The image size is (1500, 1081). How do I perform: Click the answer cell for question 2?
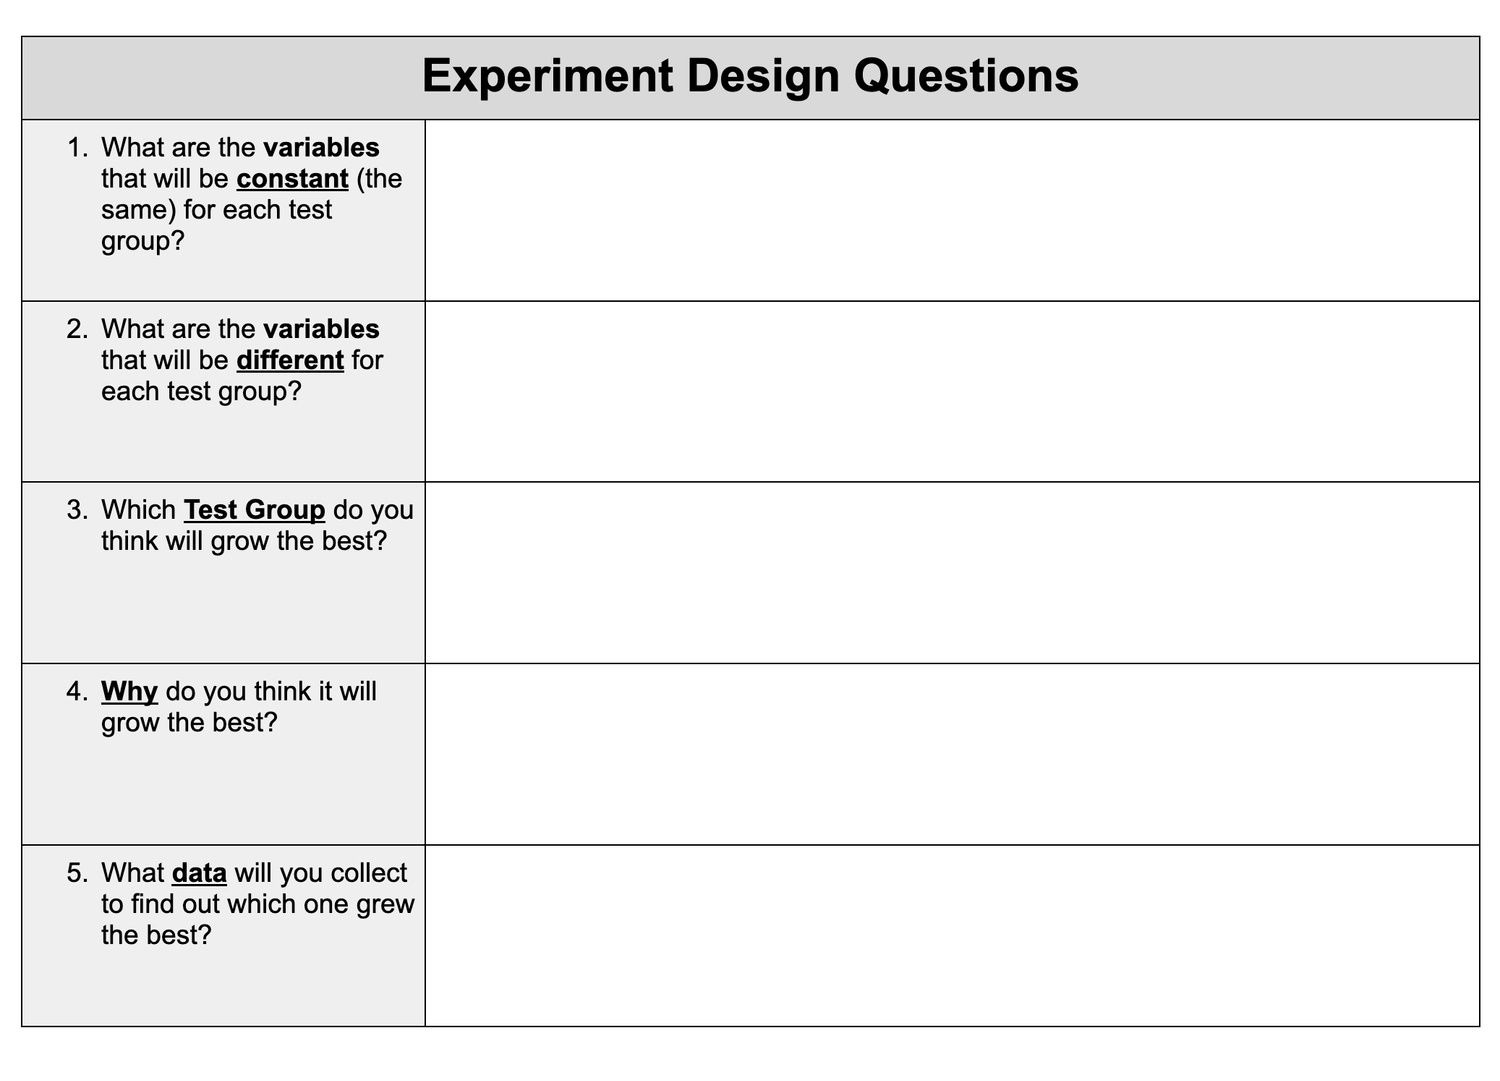coord(952,391)
